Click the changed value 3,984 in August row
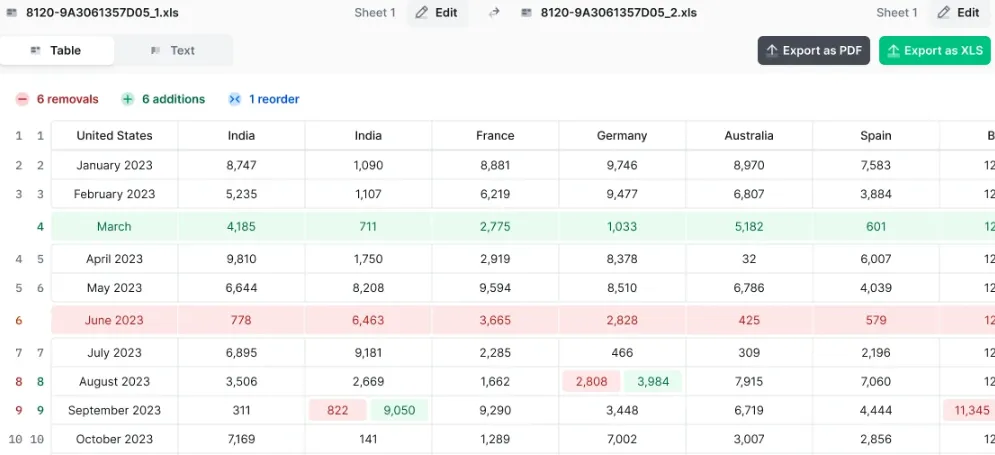This screenshot has height=455, width=995. pos(652,381)
